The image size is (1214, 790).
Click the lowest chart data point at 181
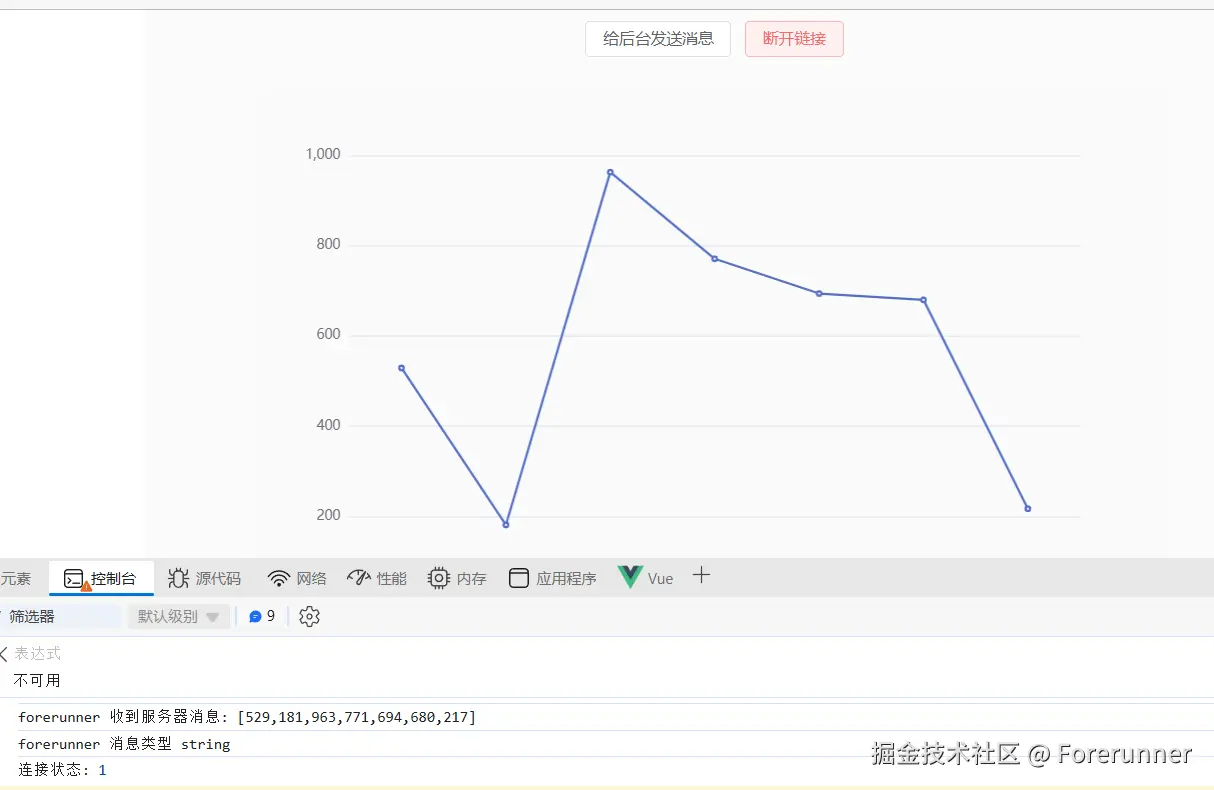(x=506, y=524)
